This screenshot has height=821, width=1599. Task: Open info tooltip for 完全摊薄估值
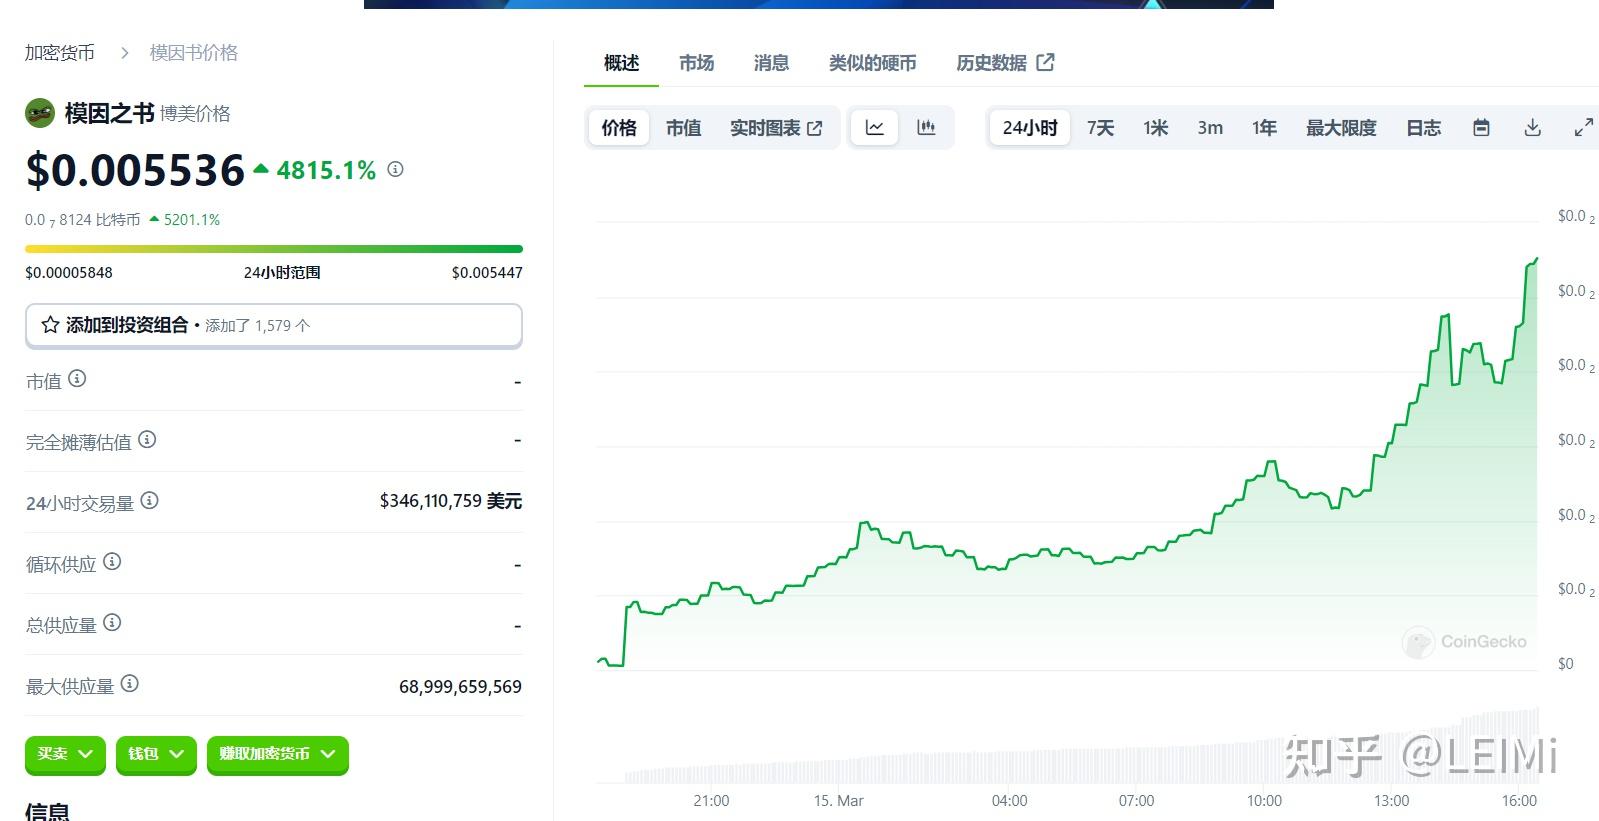click(147, 439)
